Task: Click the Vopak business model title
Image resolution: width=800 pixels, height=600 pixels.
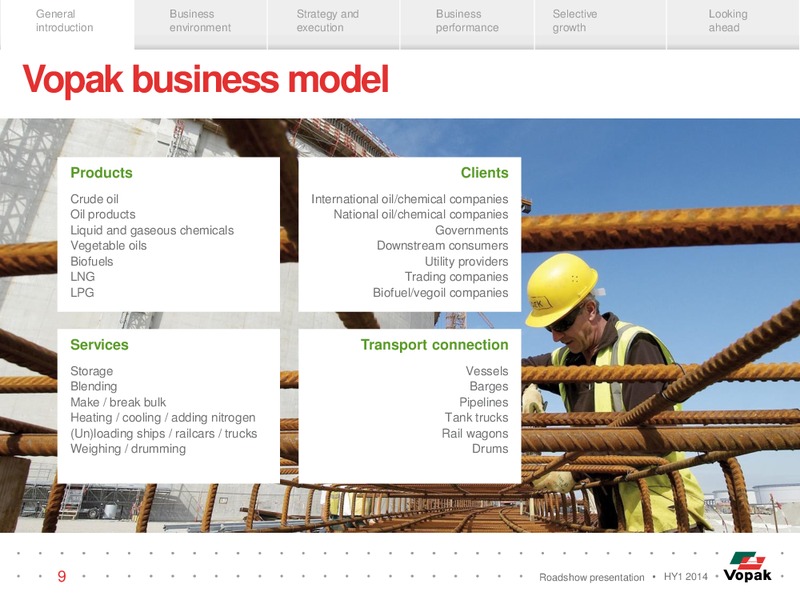Action: (x=206, y=79)
